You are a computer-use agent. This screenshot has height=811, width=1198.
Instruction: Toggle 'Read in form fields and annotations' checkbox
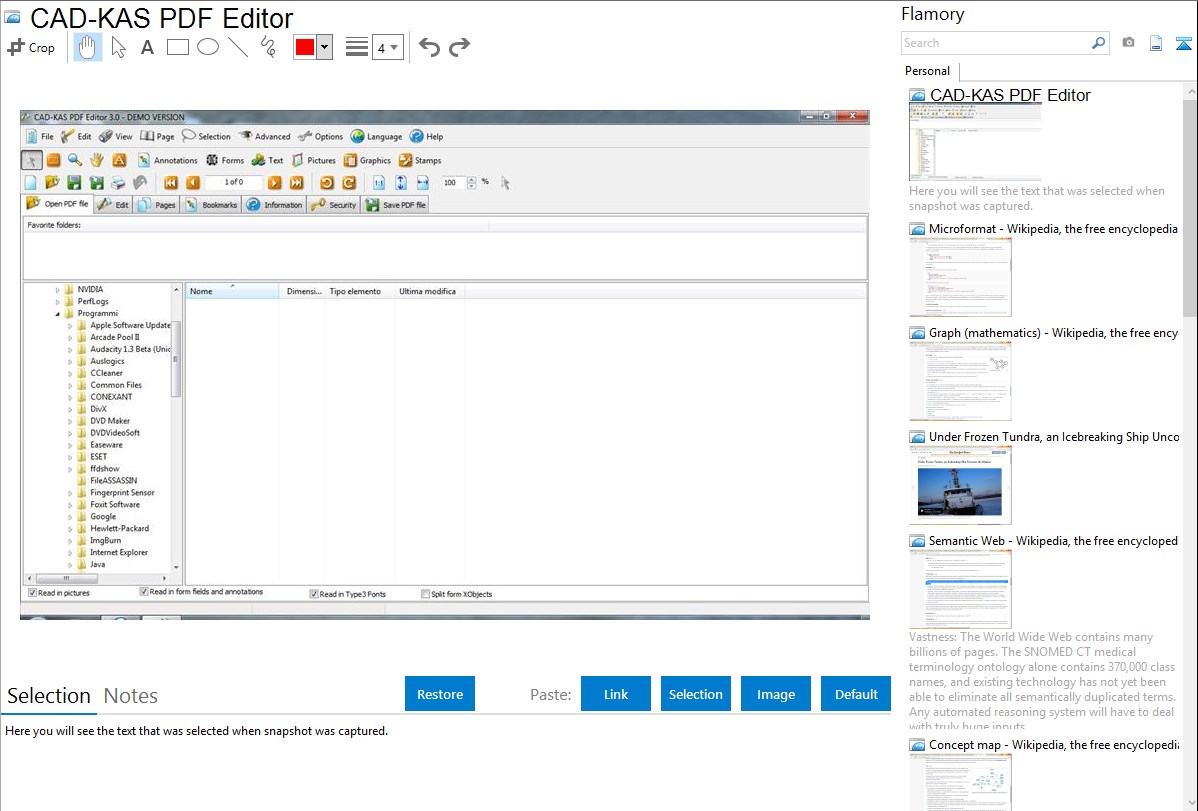[x=144, y=592]
